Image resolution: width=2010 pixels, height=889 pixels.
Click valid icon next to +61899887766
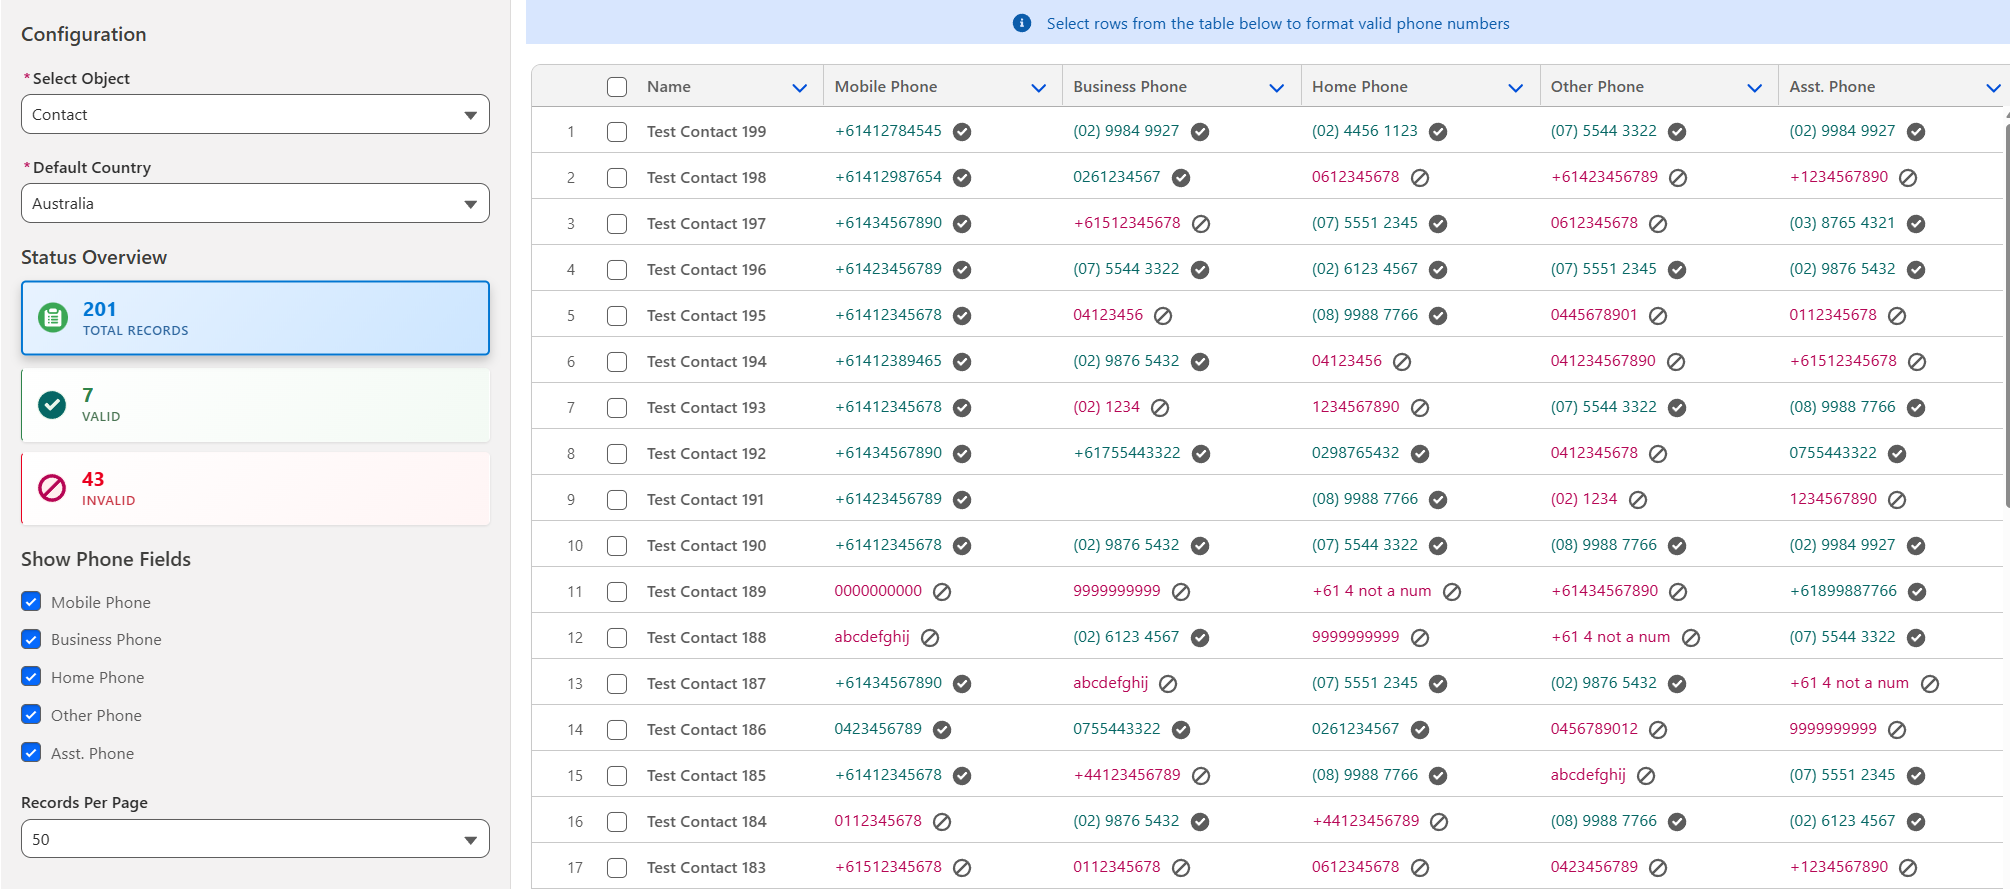[x=1917, y=592]
